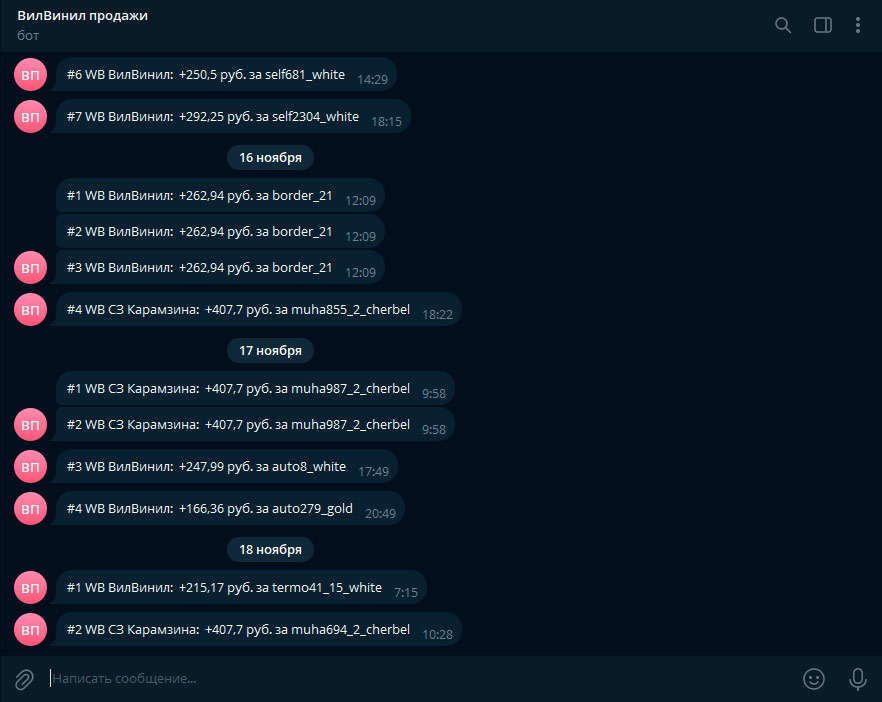Screen dimensions: 882x702
Task: Click avatar next to muha855_2_cherbel message
Action: (30, 310)
